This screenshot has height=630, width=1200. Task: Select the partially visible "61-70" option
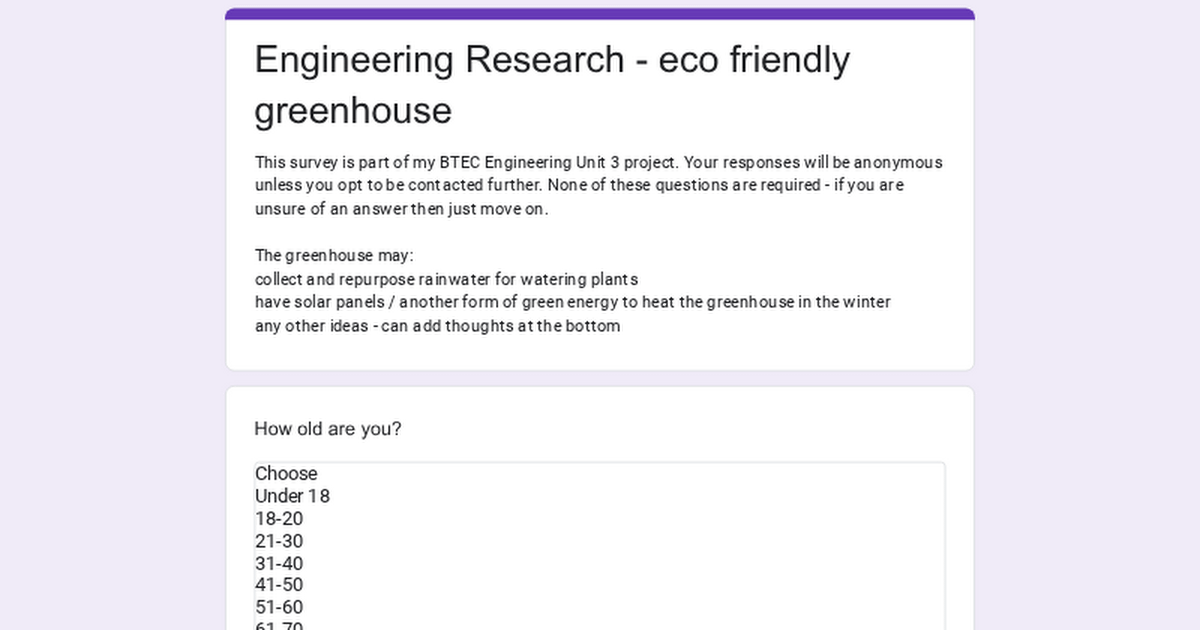coord(279,625)
